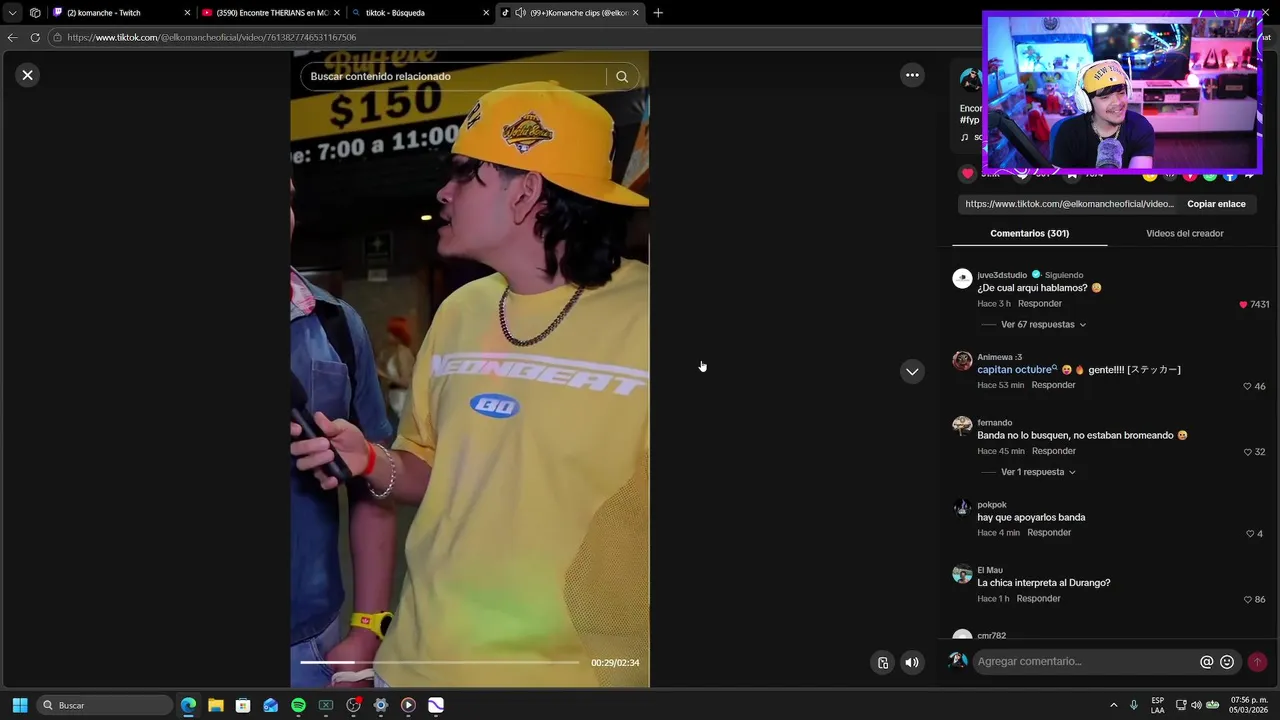Share via WhatsApp icon
Viewport: 1280px width, 720px height.
point(1210,175)
